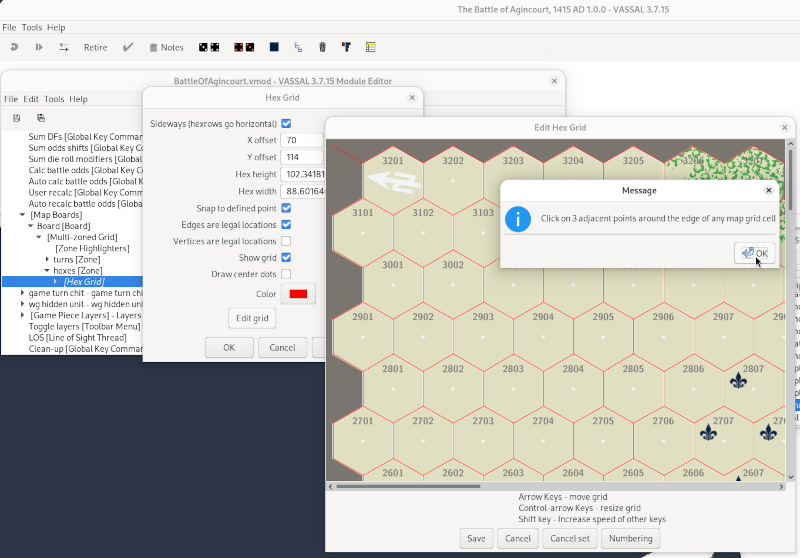800x558 pixels.
Task: Click the trash can toolbar icon
Action: tap(322, 47)
